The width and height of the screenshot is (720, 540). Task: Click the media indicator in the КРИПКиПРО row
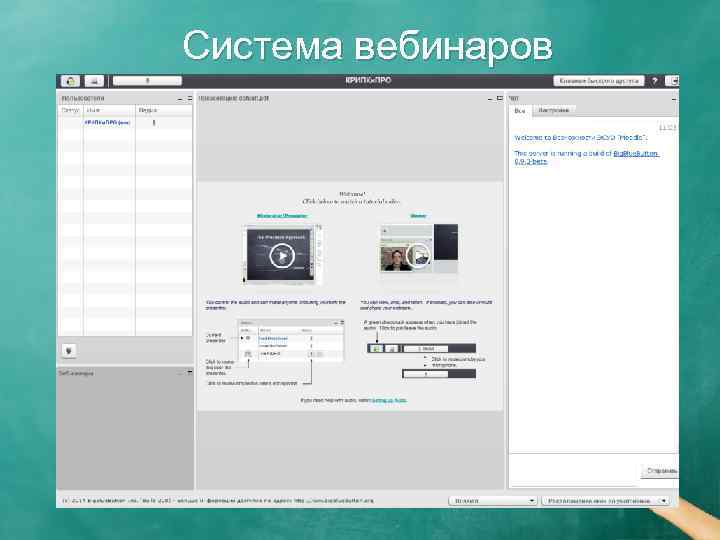(x=154, y=123)
